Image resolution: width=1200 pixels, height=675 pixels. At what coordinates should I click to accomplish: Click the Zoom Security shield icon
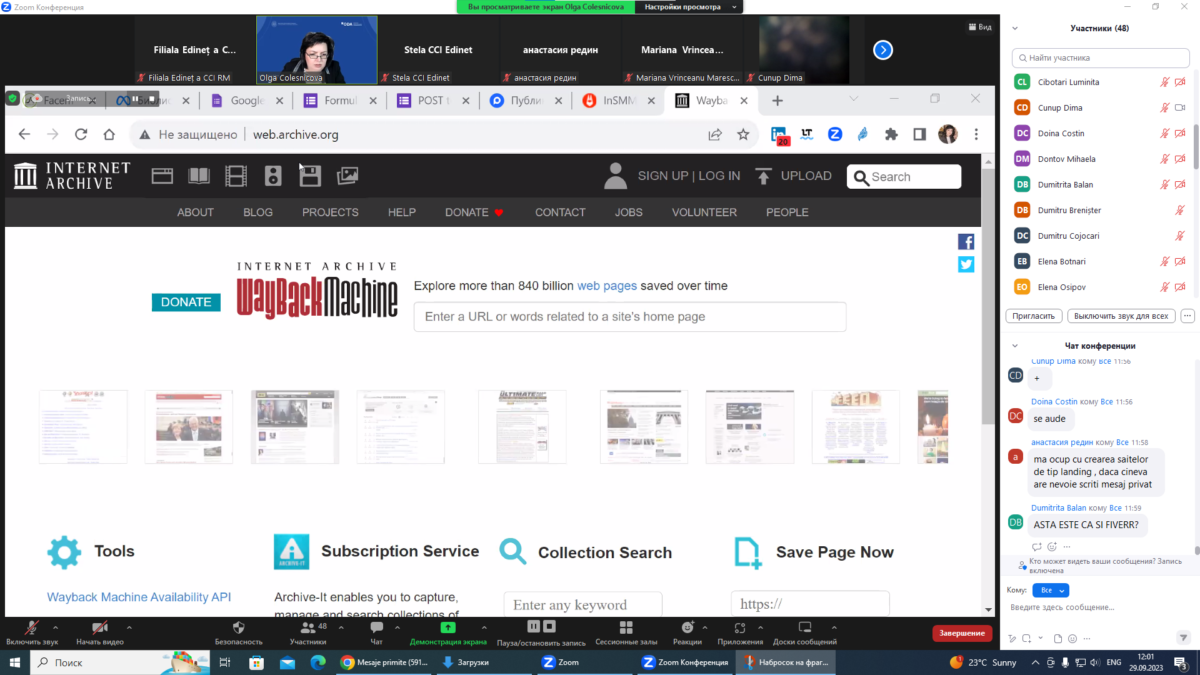click(238, 627)
